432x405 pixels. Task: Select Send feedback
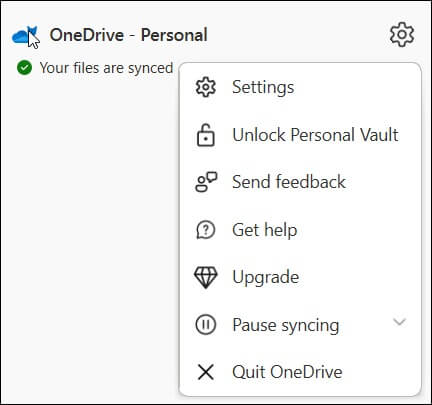[x=300, y=182]
